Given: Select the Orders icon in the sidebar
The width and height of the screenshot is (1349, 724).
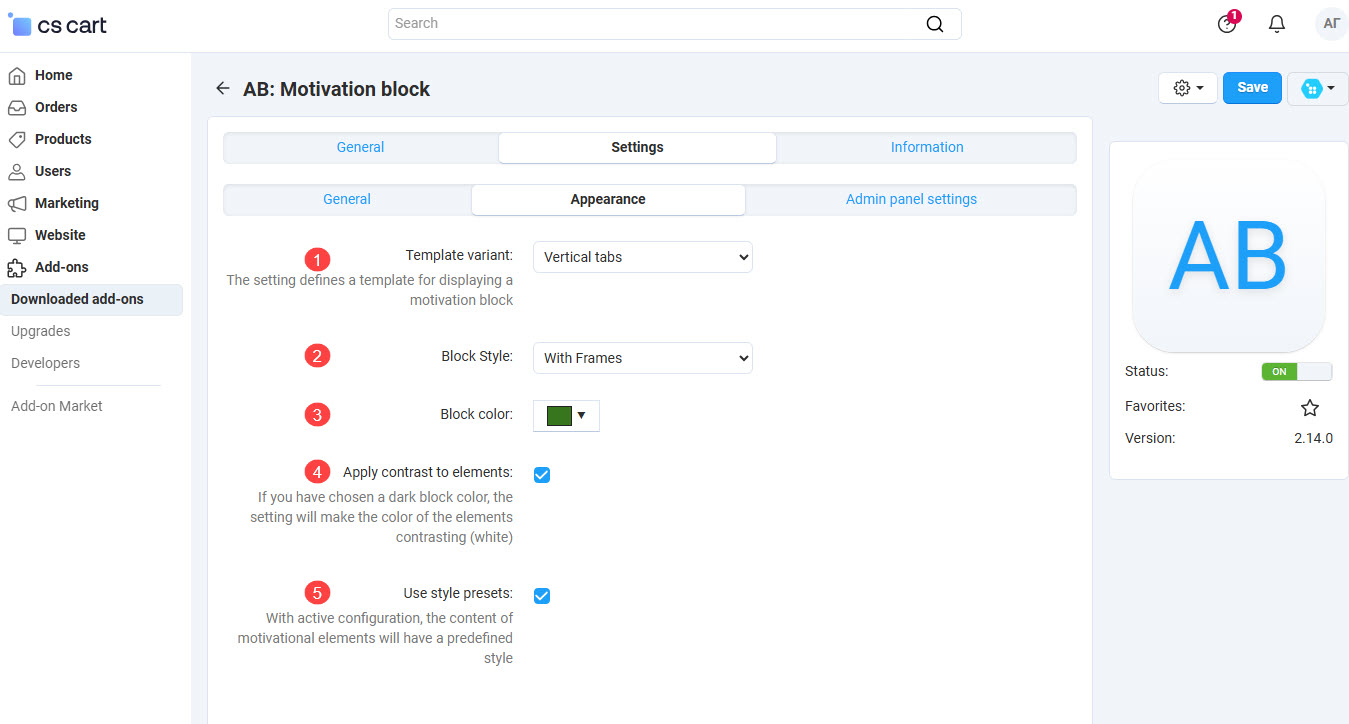Looking at the screenshot, I should pos(18,106).
